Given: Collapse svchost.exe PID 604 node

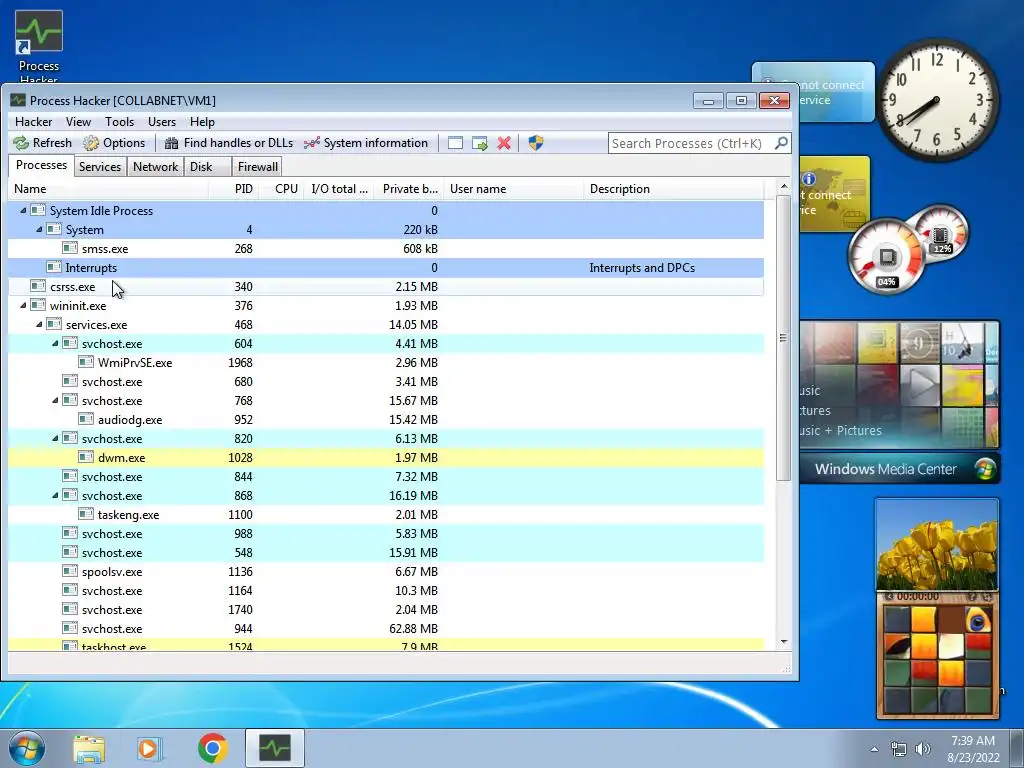Looking at the screenshot, I should tap(56, 343).
